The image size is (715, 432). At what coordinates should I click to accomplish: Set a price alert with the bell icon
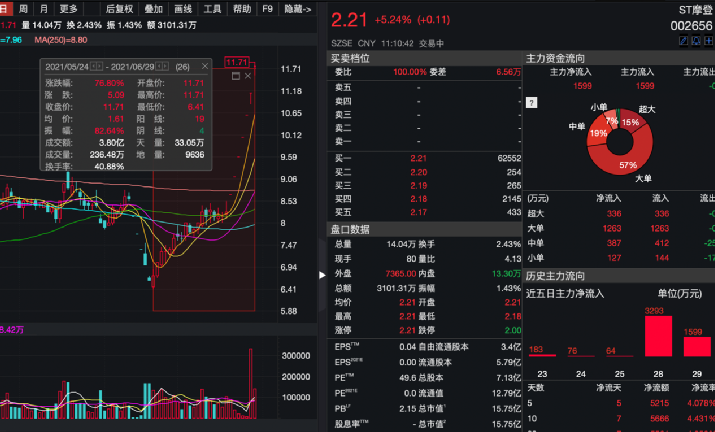(x=696, y=41)
